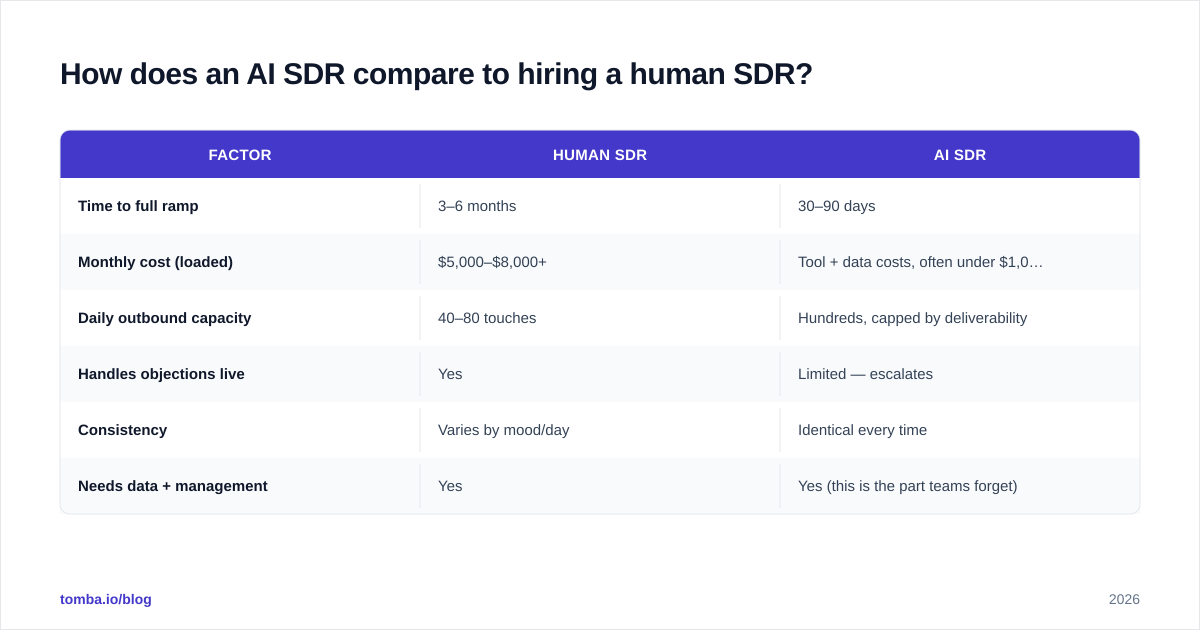Select the truncated 'Tool + data costs' cell
1200x630 pixels.
pyautogui.click(x=960, y=262)
